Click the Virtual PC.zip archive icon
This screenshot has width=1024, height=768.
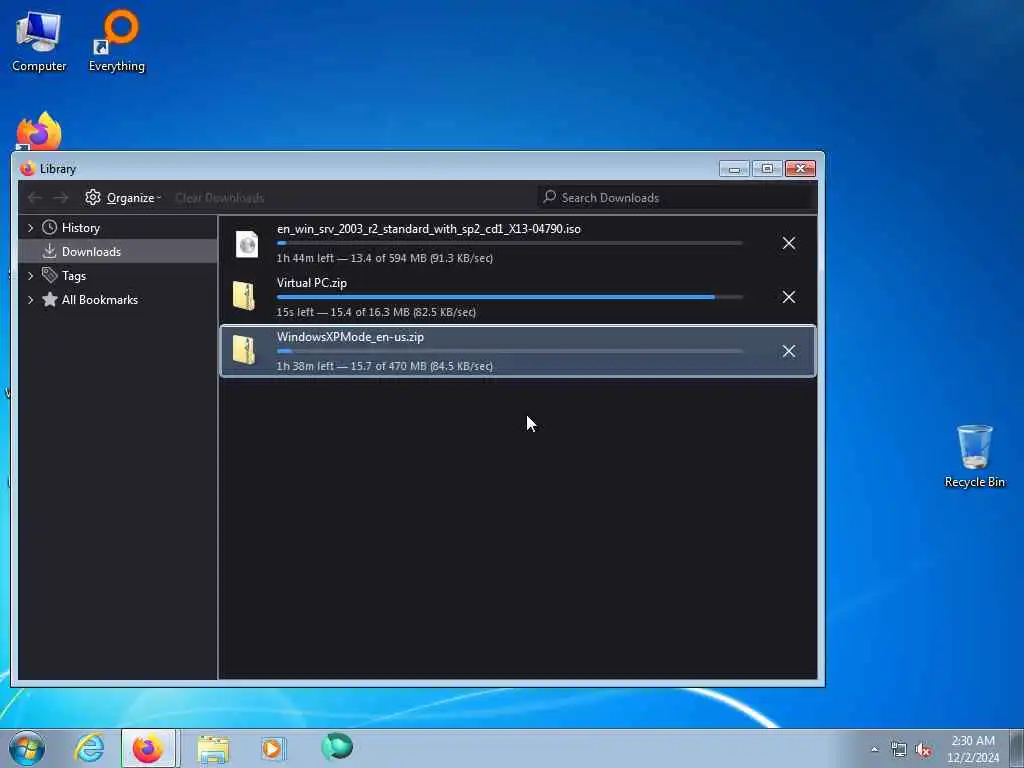pos(244,296)
